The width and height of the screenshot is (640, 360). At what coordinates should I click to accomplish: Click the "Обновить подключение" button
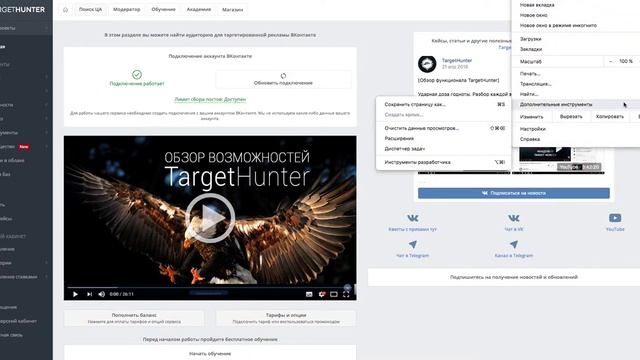283,79
